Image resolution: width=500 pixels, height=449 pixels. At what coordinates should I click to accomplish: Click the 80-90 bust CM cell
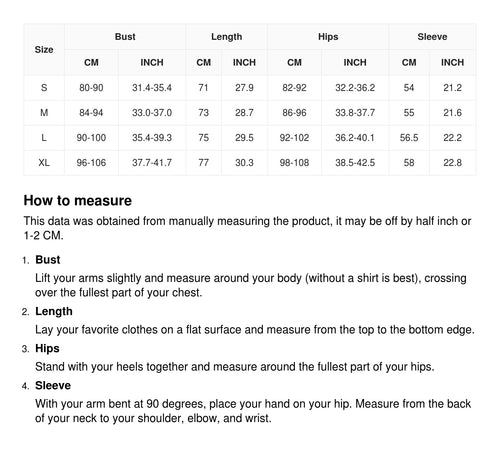tap(91, 88)
